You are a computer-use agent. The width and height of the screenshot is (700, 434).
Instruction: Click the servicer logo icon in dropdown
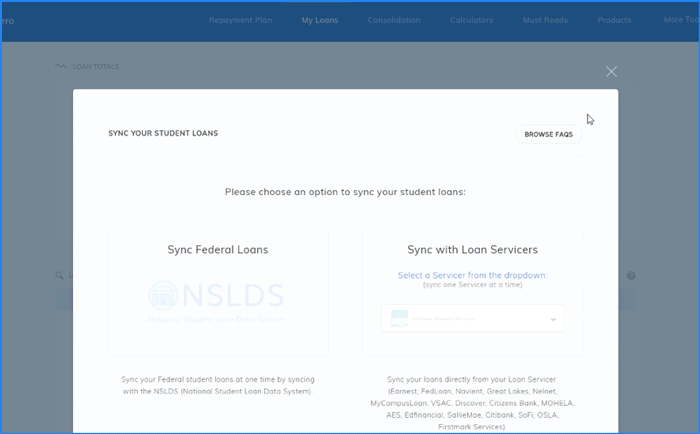(x=399, y=318)
